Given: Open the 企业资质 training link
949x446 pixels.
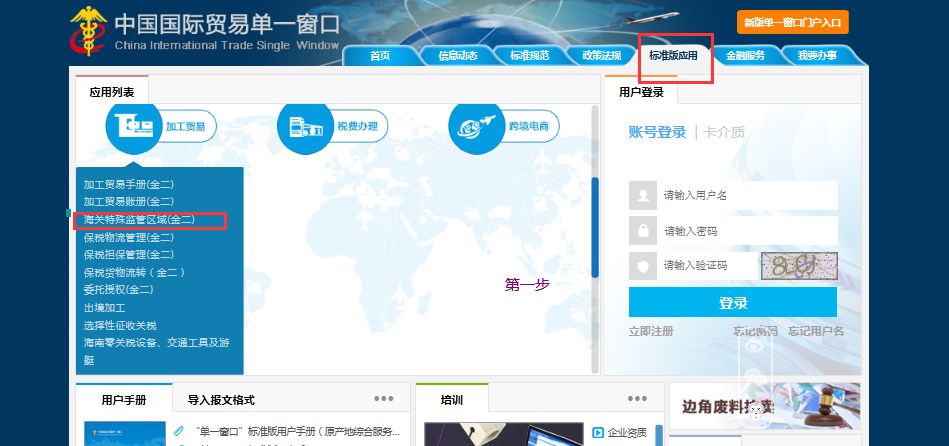Looking at the screenshot, I should 627,432.
